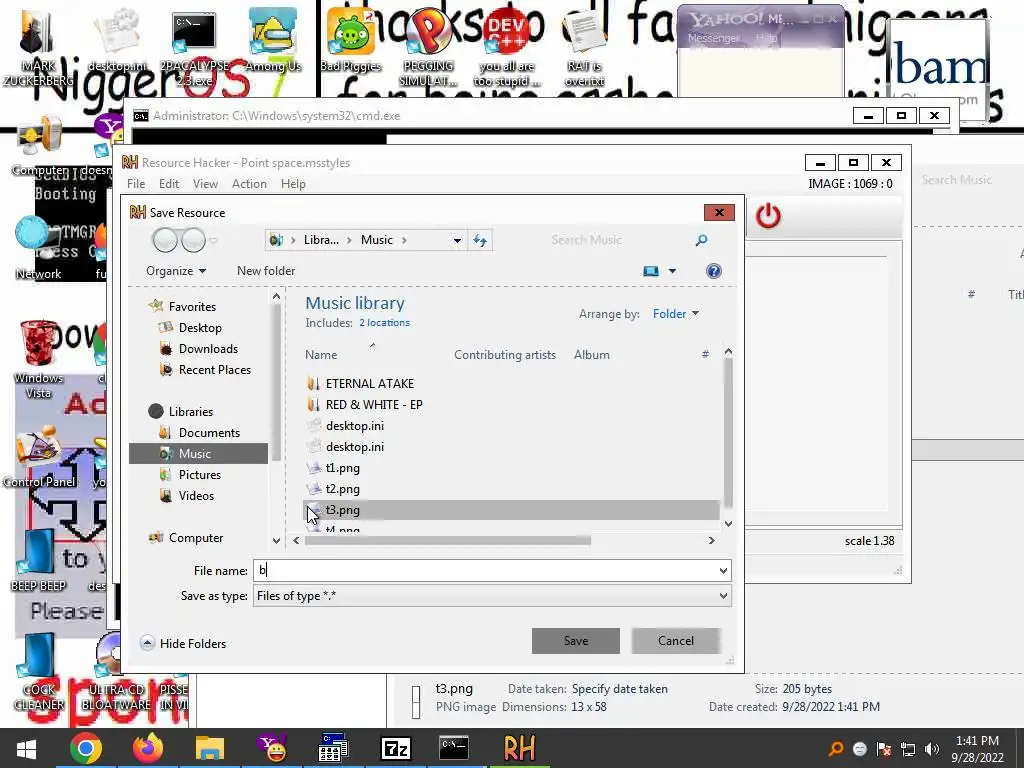
Task: Change view using the view icon
Action: click(x=651, y=271)
